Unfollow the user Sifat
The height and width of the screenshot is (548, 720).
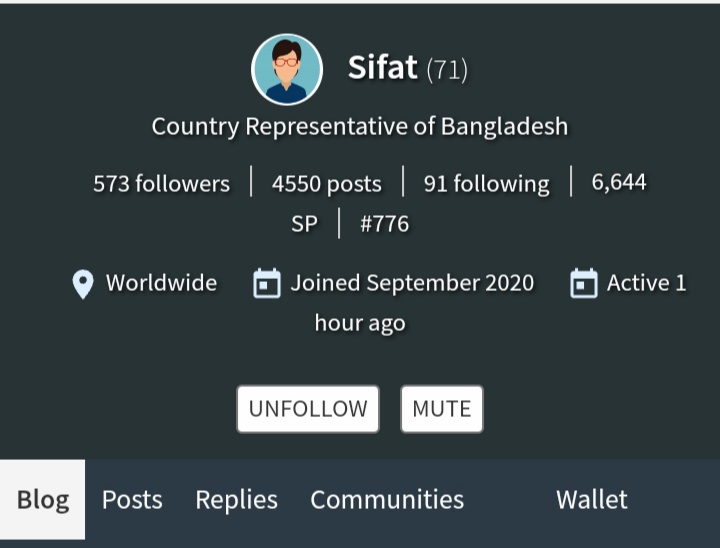coord(308,409)
